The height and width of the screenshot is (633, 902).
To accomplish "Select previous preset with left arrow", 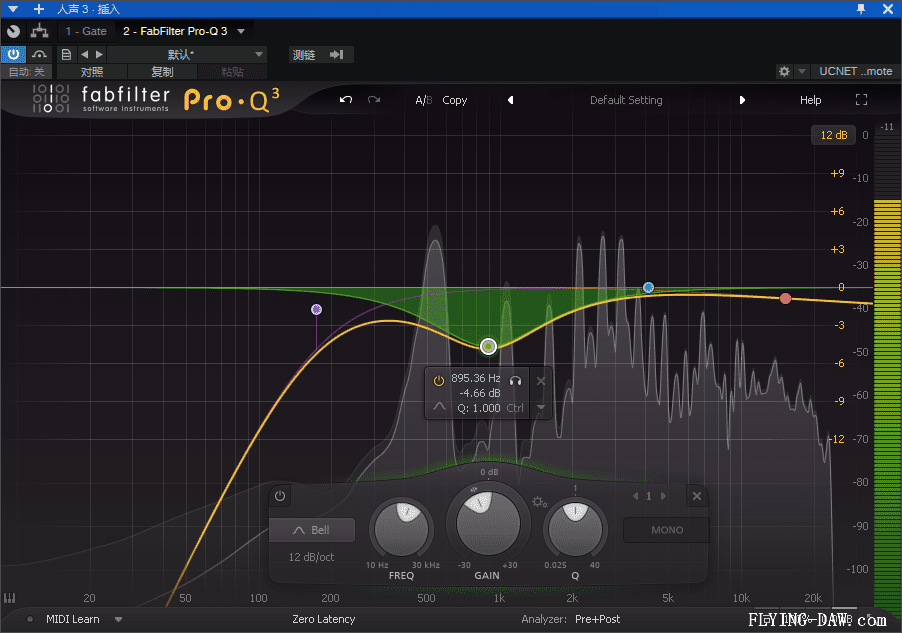I will (510, 100).
